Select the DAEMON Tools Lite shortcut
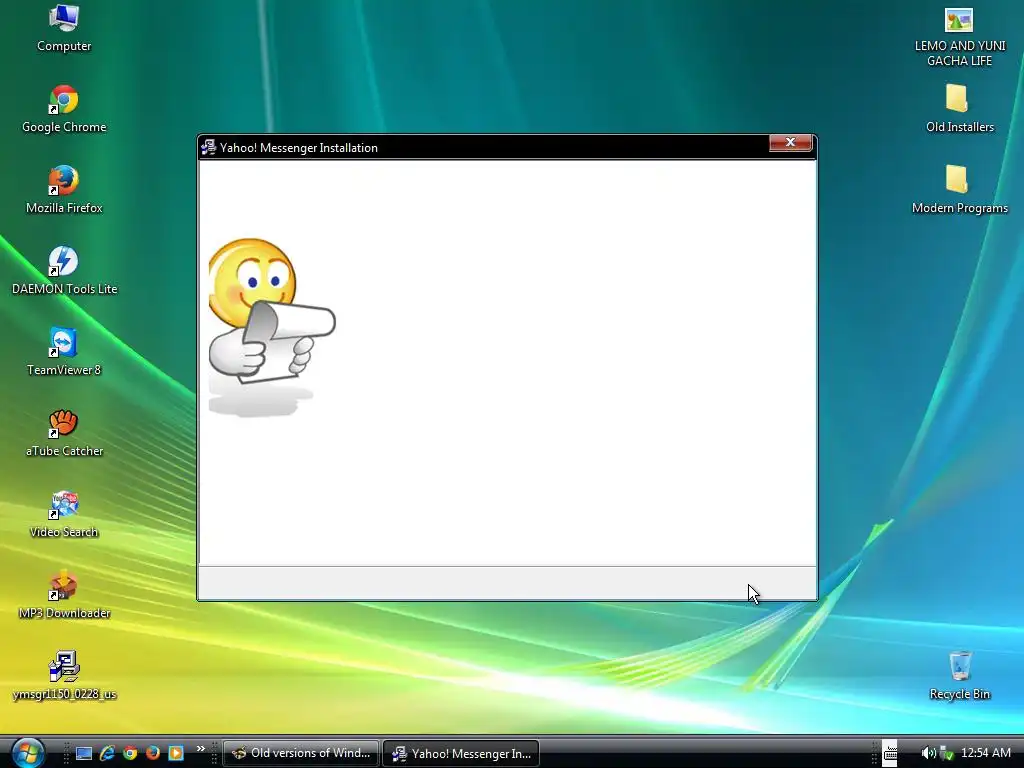The height and width of the screenshot is (768, 1024). click(64, 271)
